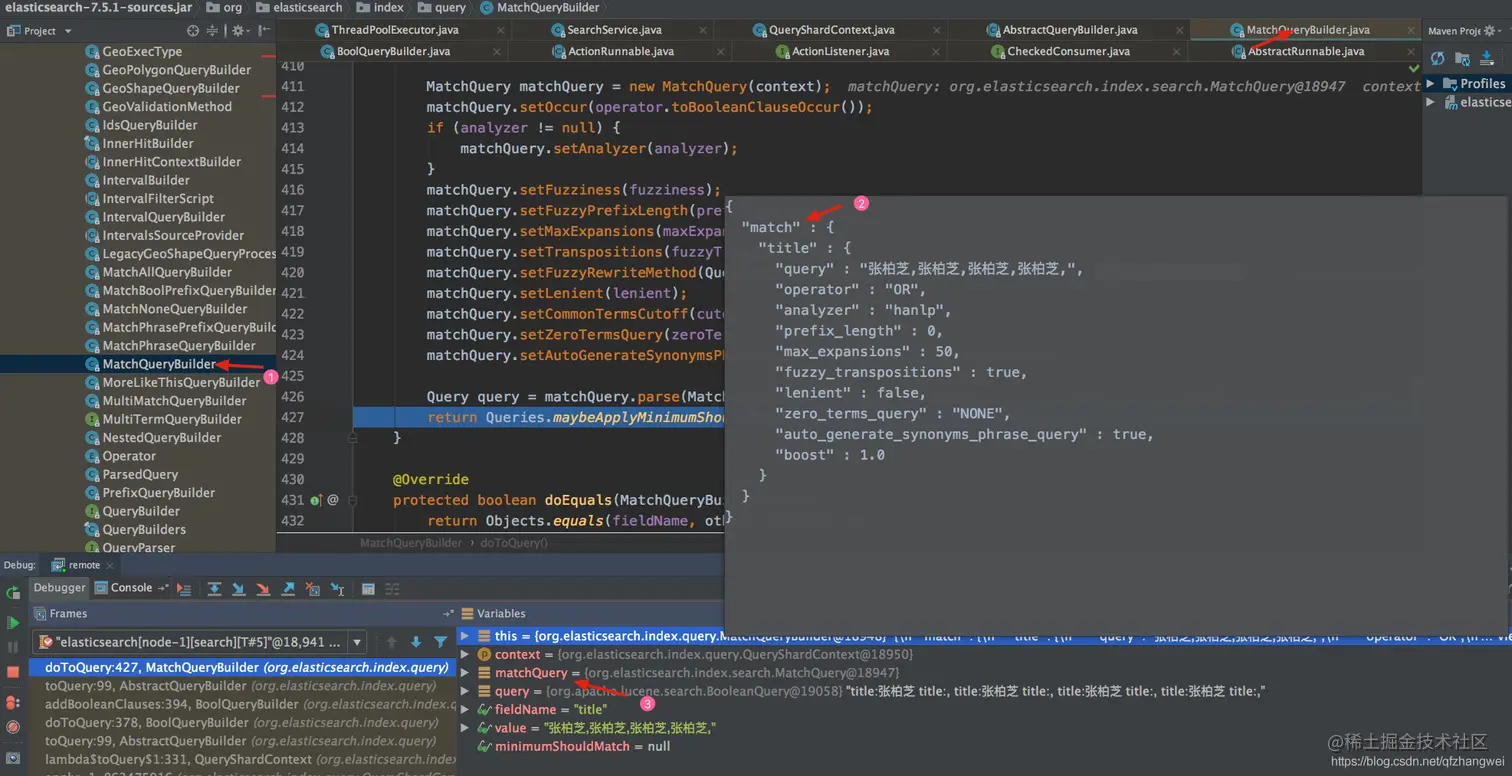Switch to the Debugger tab
The width and height of the screenshot is (1512, 776).
click(60, 588)
